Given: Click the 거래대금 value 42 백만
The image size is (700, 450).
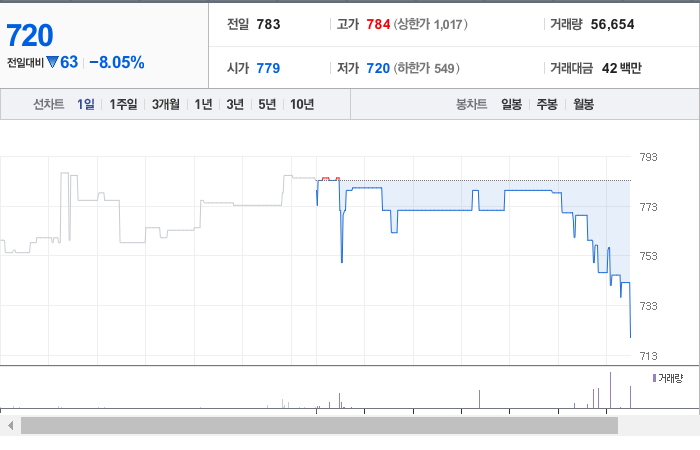Looking at the screenshot, I should (x=622, y=68).
